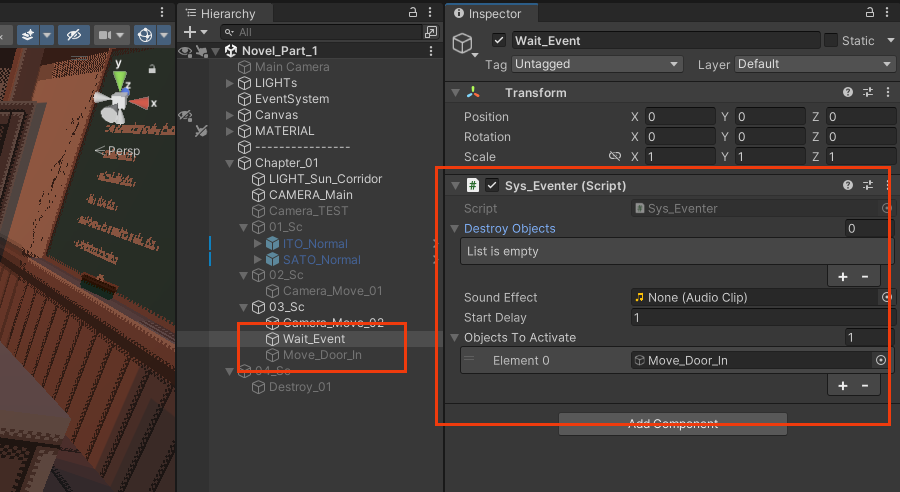This screenshot has width=900, height=492.
Task: Open Sys_Eventer component preset settings icon
Action: 868,185
